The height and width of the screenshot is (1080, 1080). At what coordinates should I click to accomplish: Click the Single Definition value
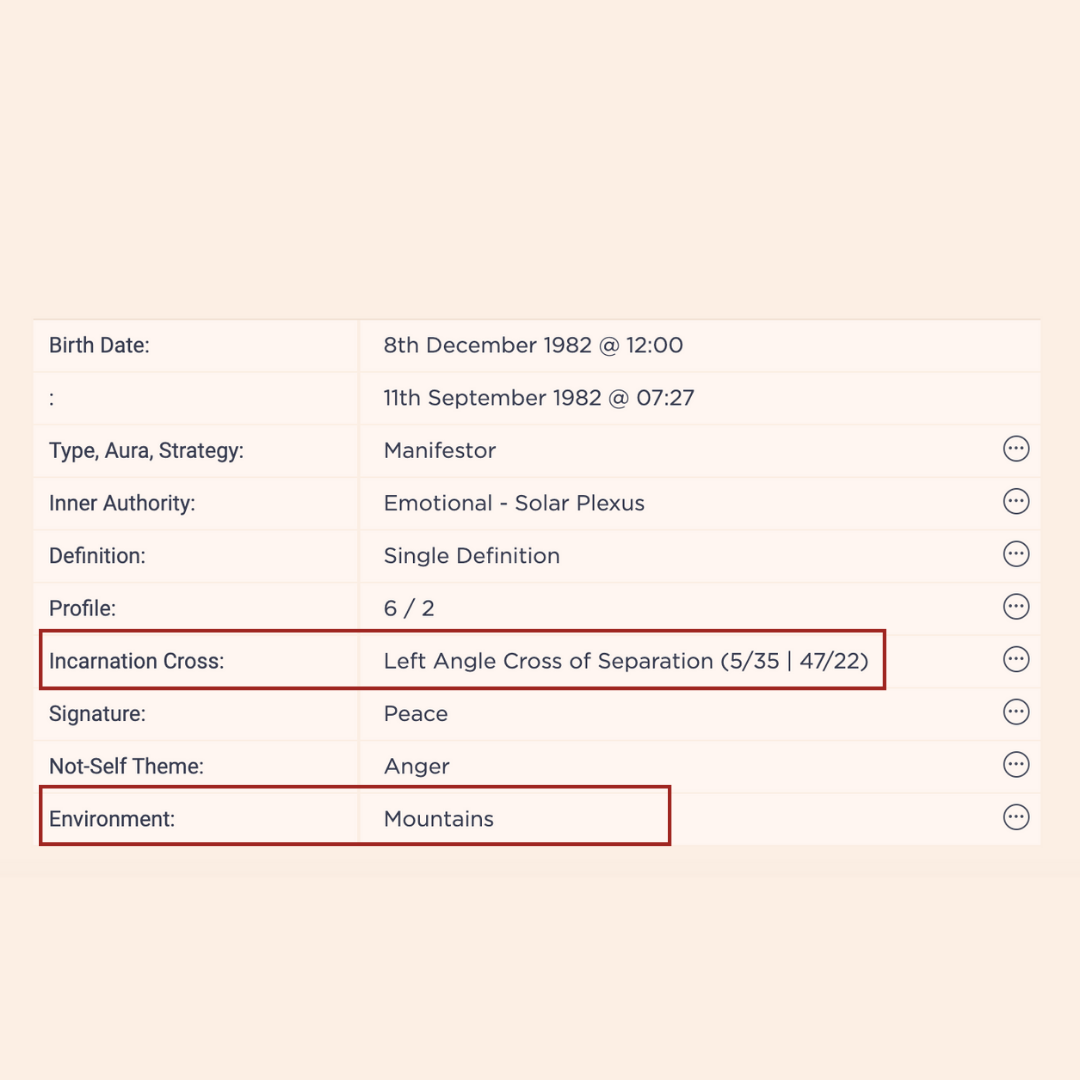(x=472, y=556)
